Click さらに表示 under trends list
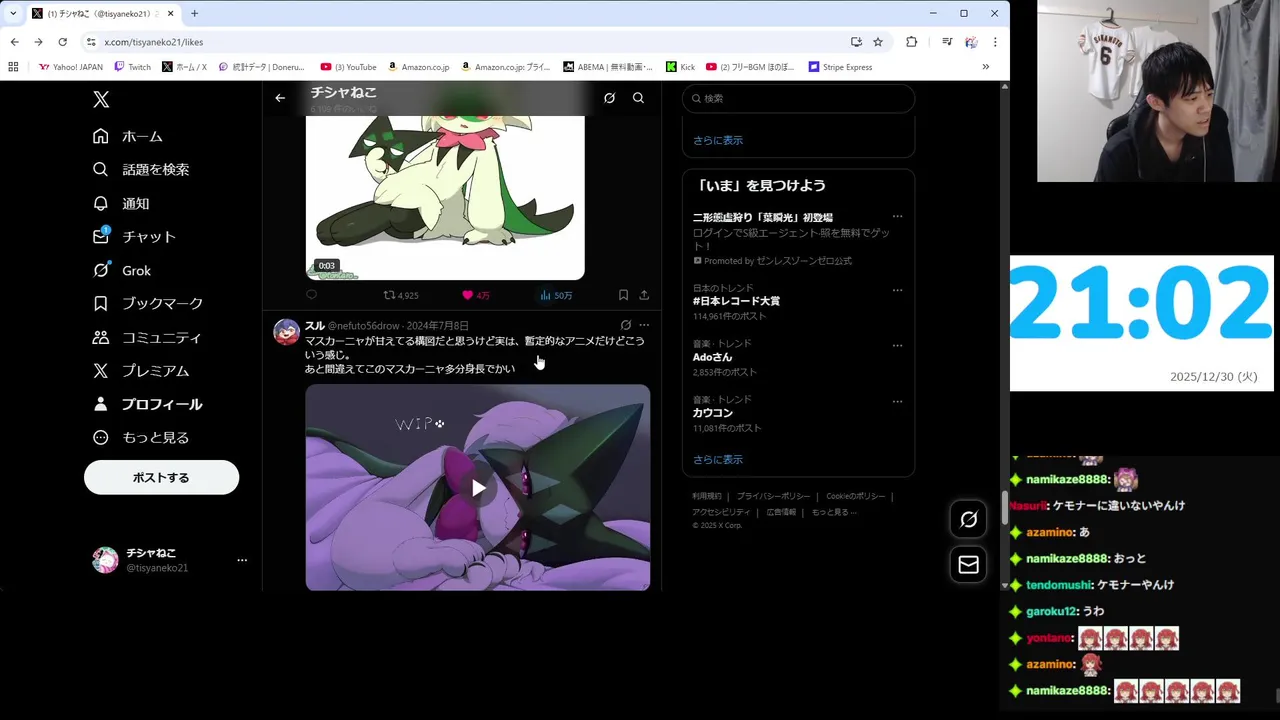1280x720 pixels. (x=718, y=460)
